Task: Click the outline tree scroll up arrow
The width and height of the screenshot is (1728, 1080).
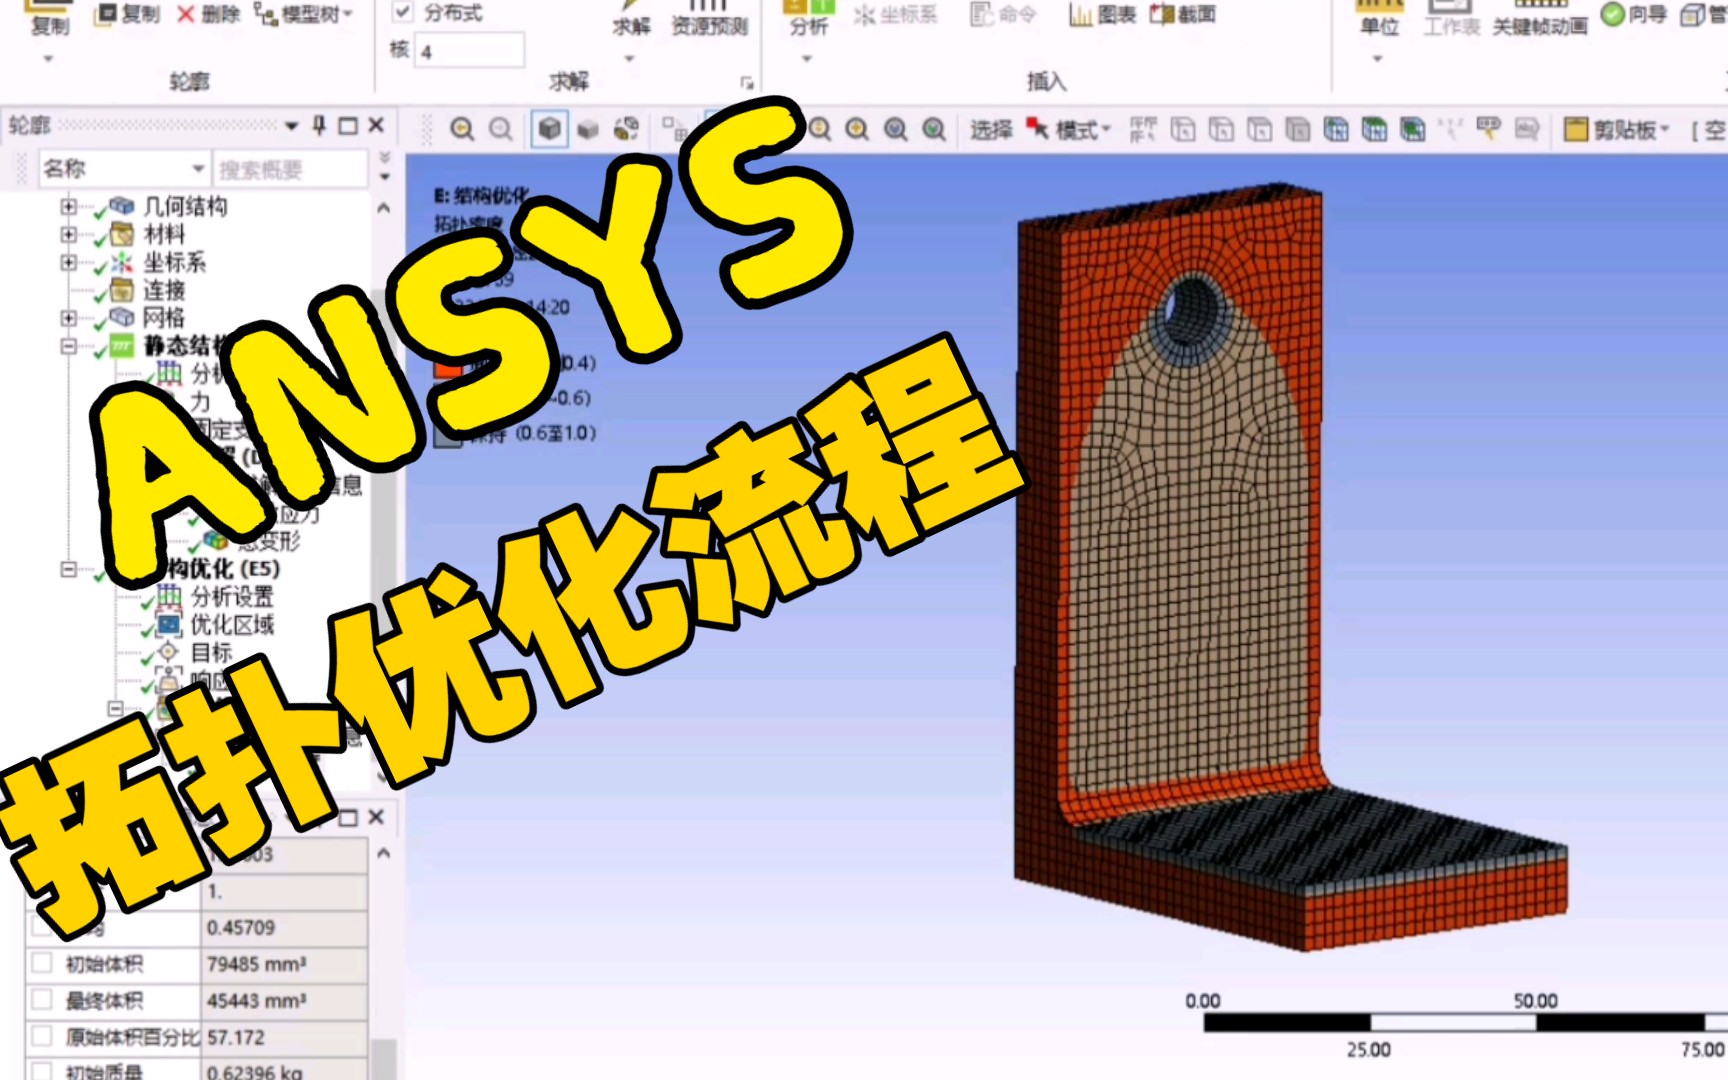Action: tap(384, 208)
